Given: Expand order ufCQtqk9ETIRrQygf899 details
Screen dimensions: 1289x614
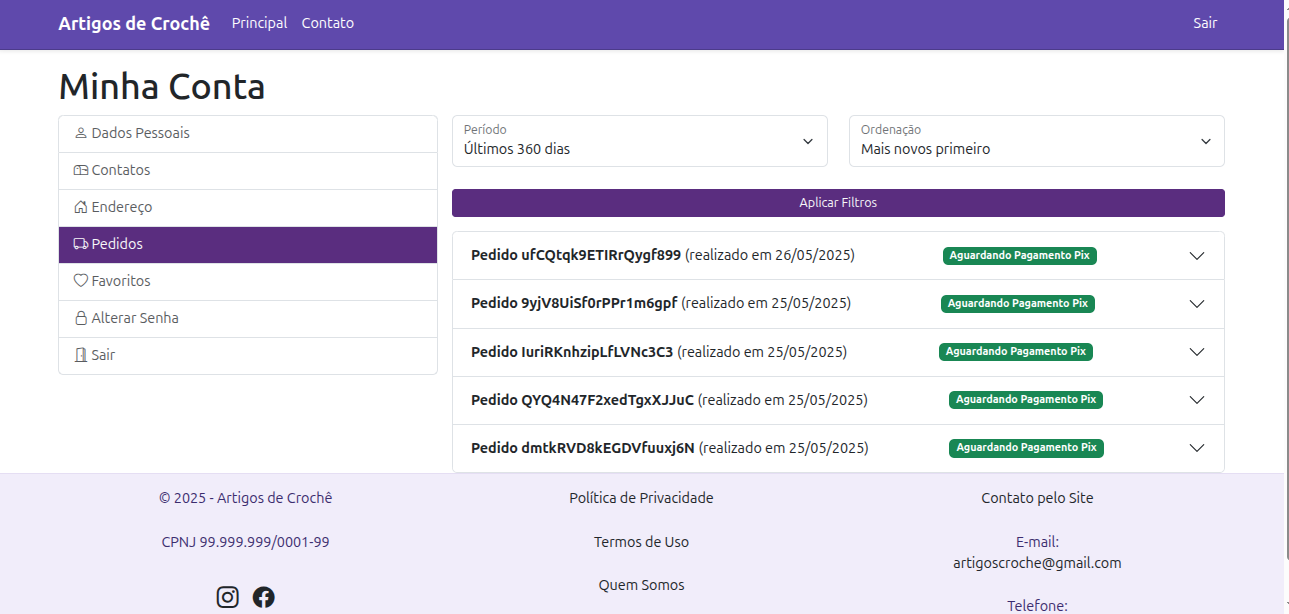Looking at the screenshot, I should [x=1197, y=256].
